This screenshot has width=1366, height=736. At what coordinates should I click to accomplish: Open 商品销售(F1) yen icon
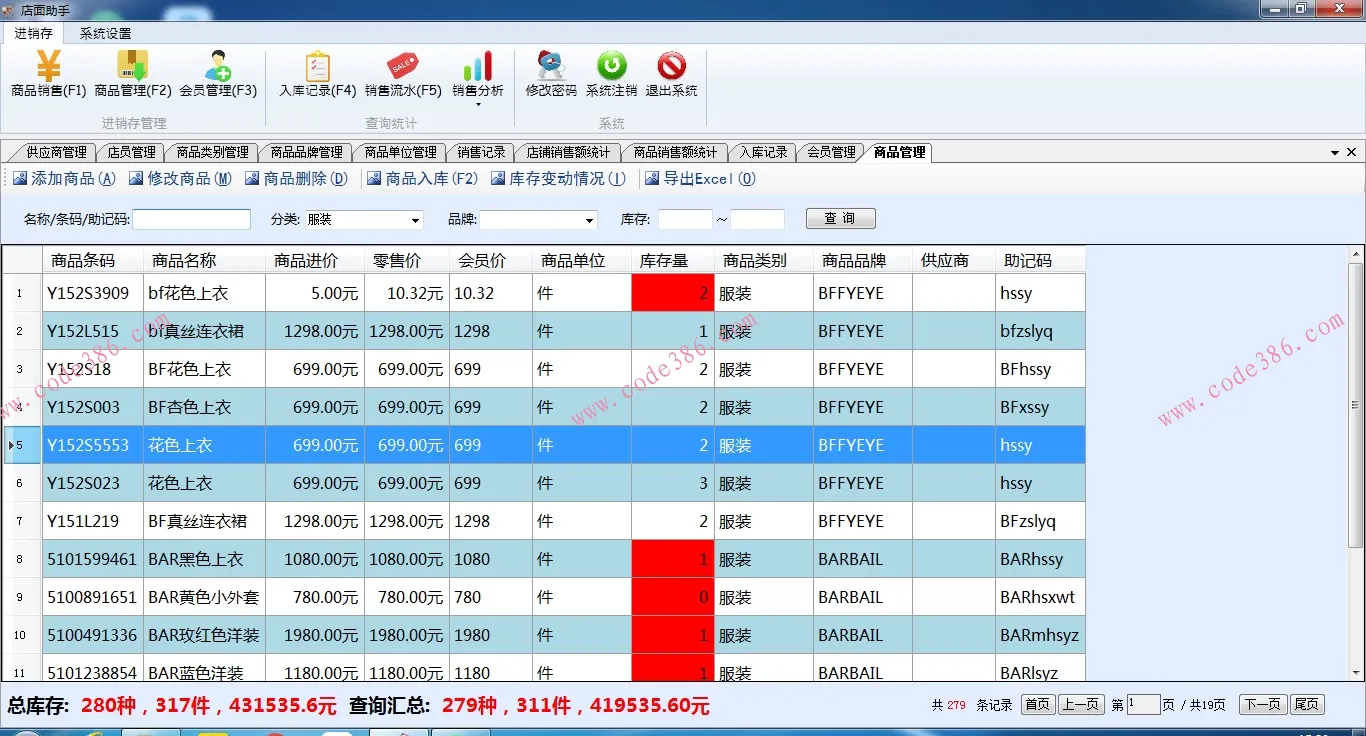pyautogui.click(x=48, y=68)
